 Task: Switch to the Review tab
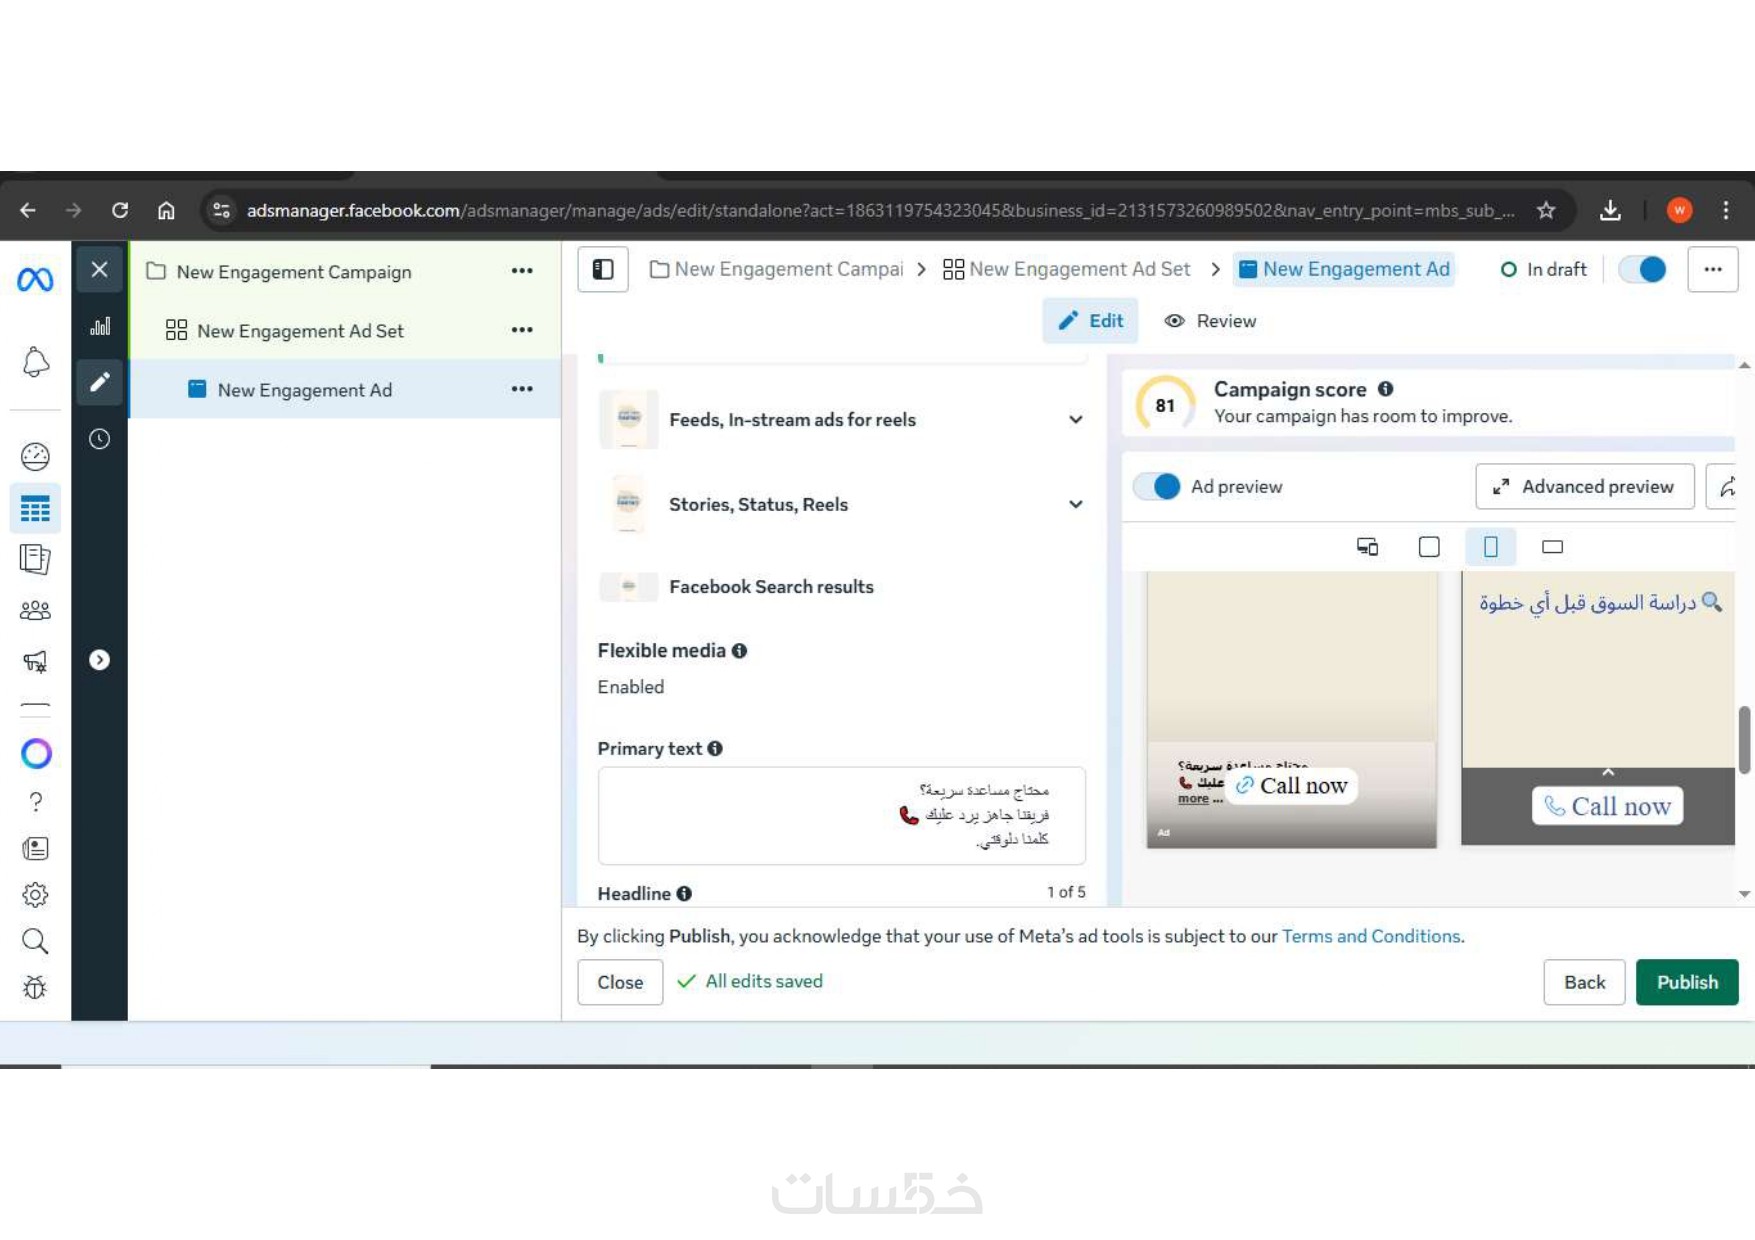coord(1210,321)
